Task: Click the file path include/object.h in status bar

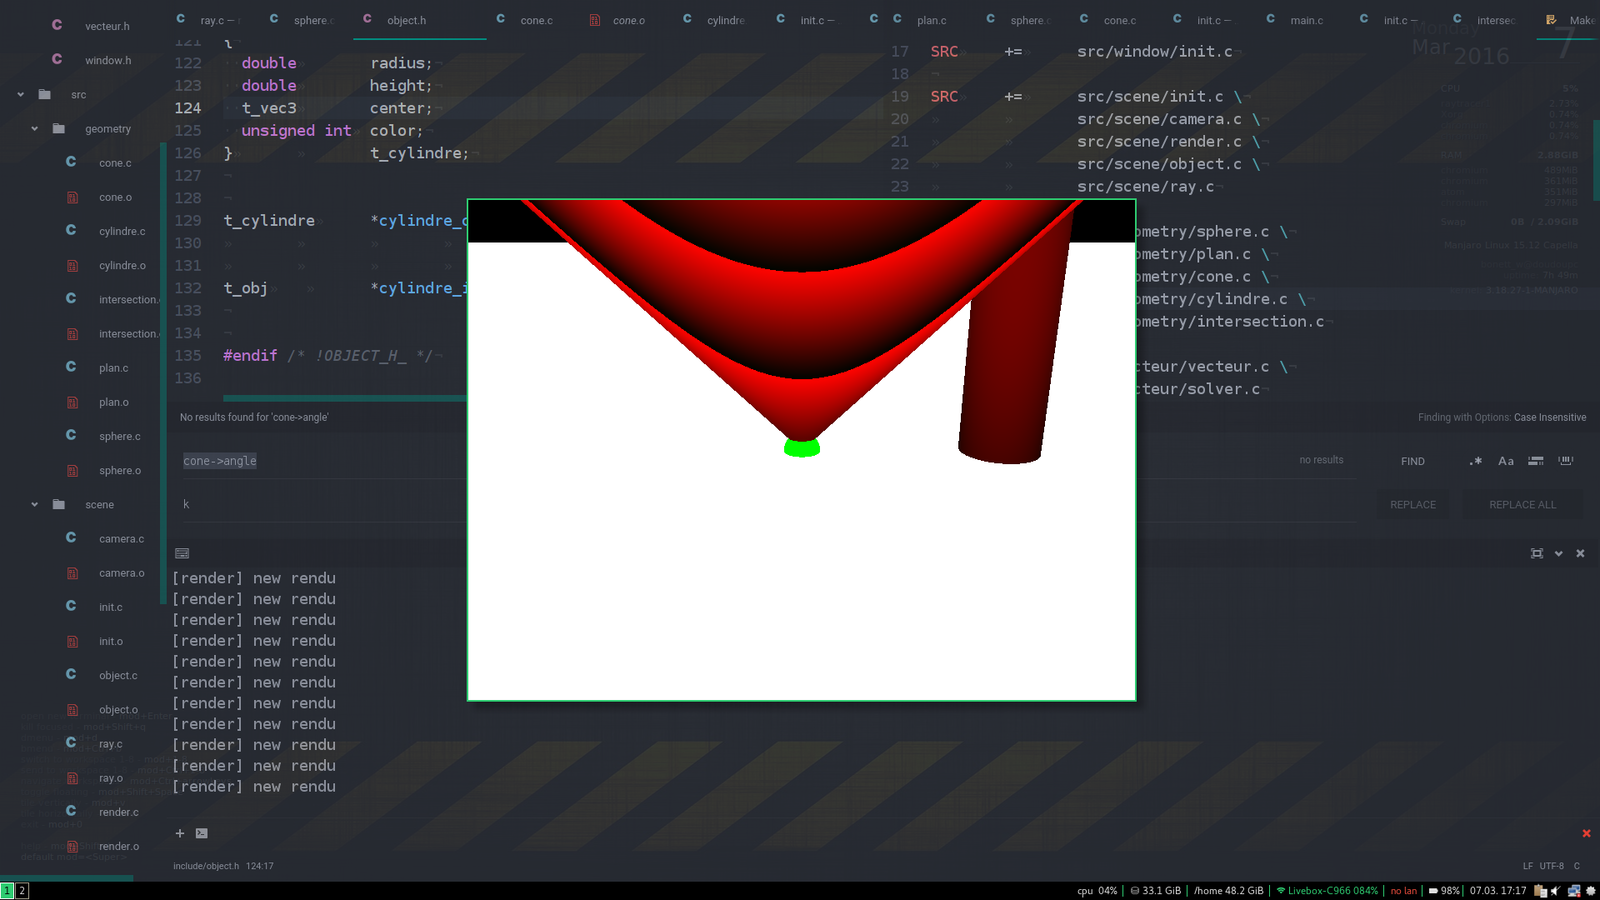Action: click(x=206, y=866)
